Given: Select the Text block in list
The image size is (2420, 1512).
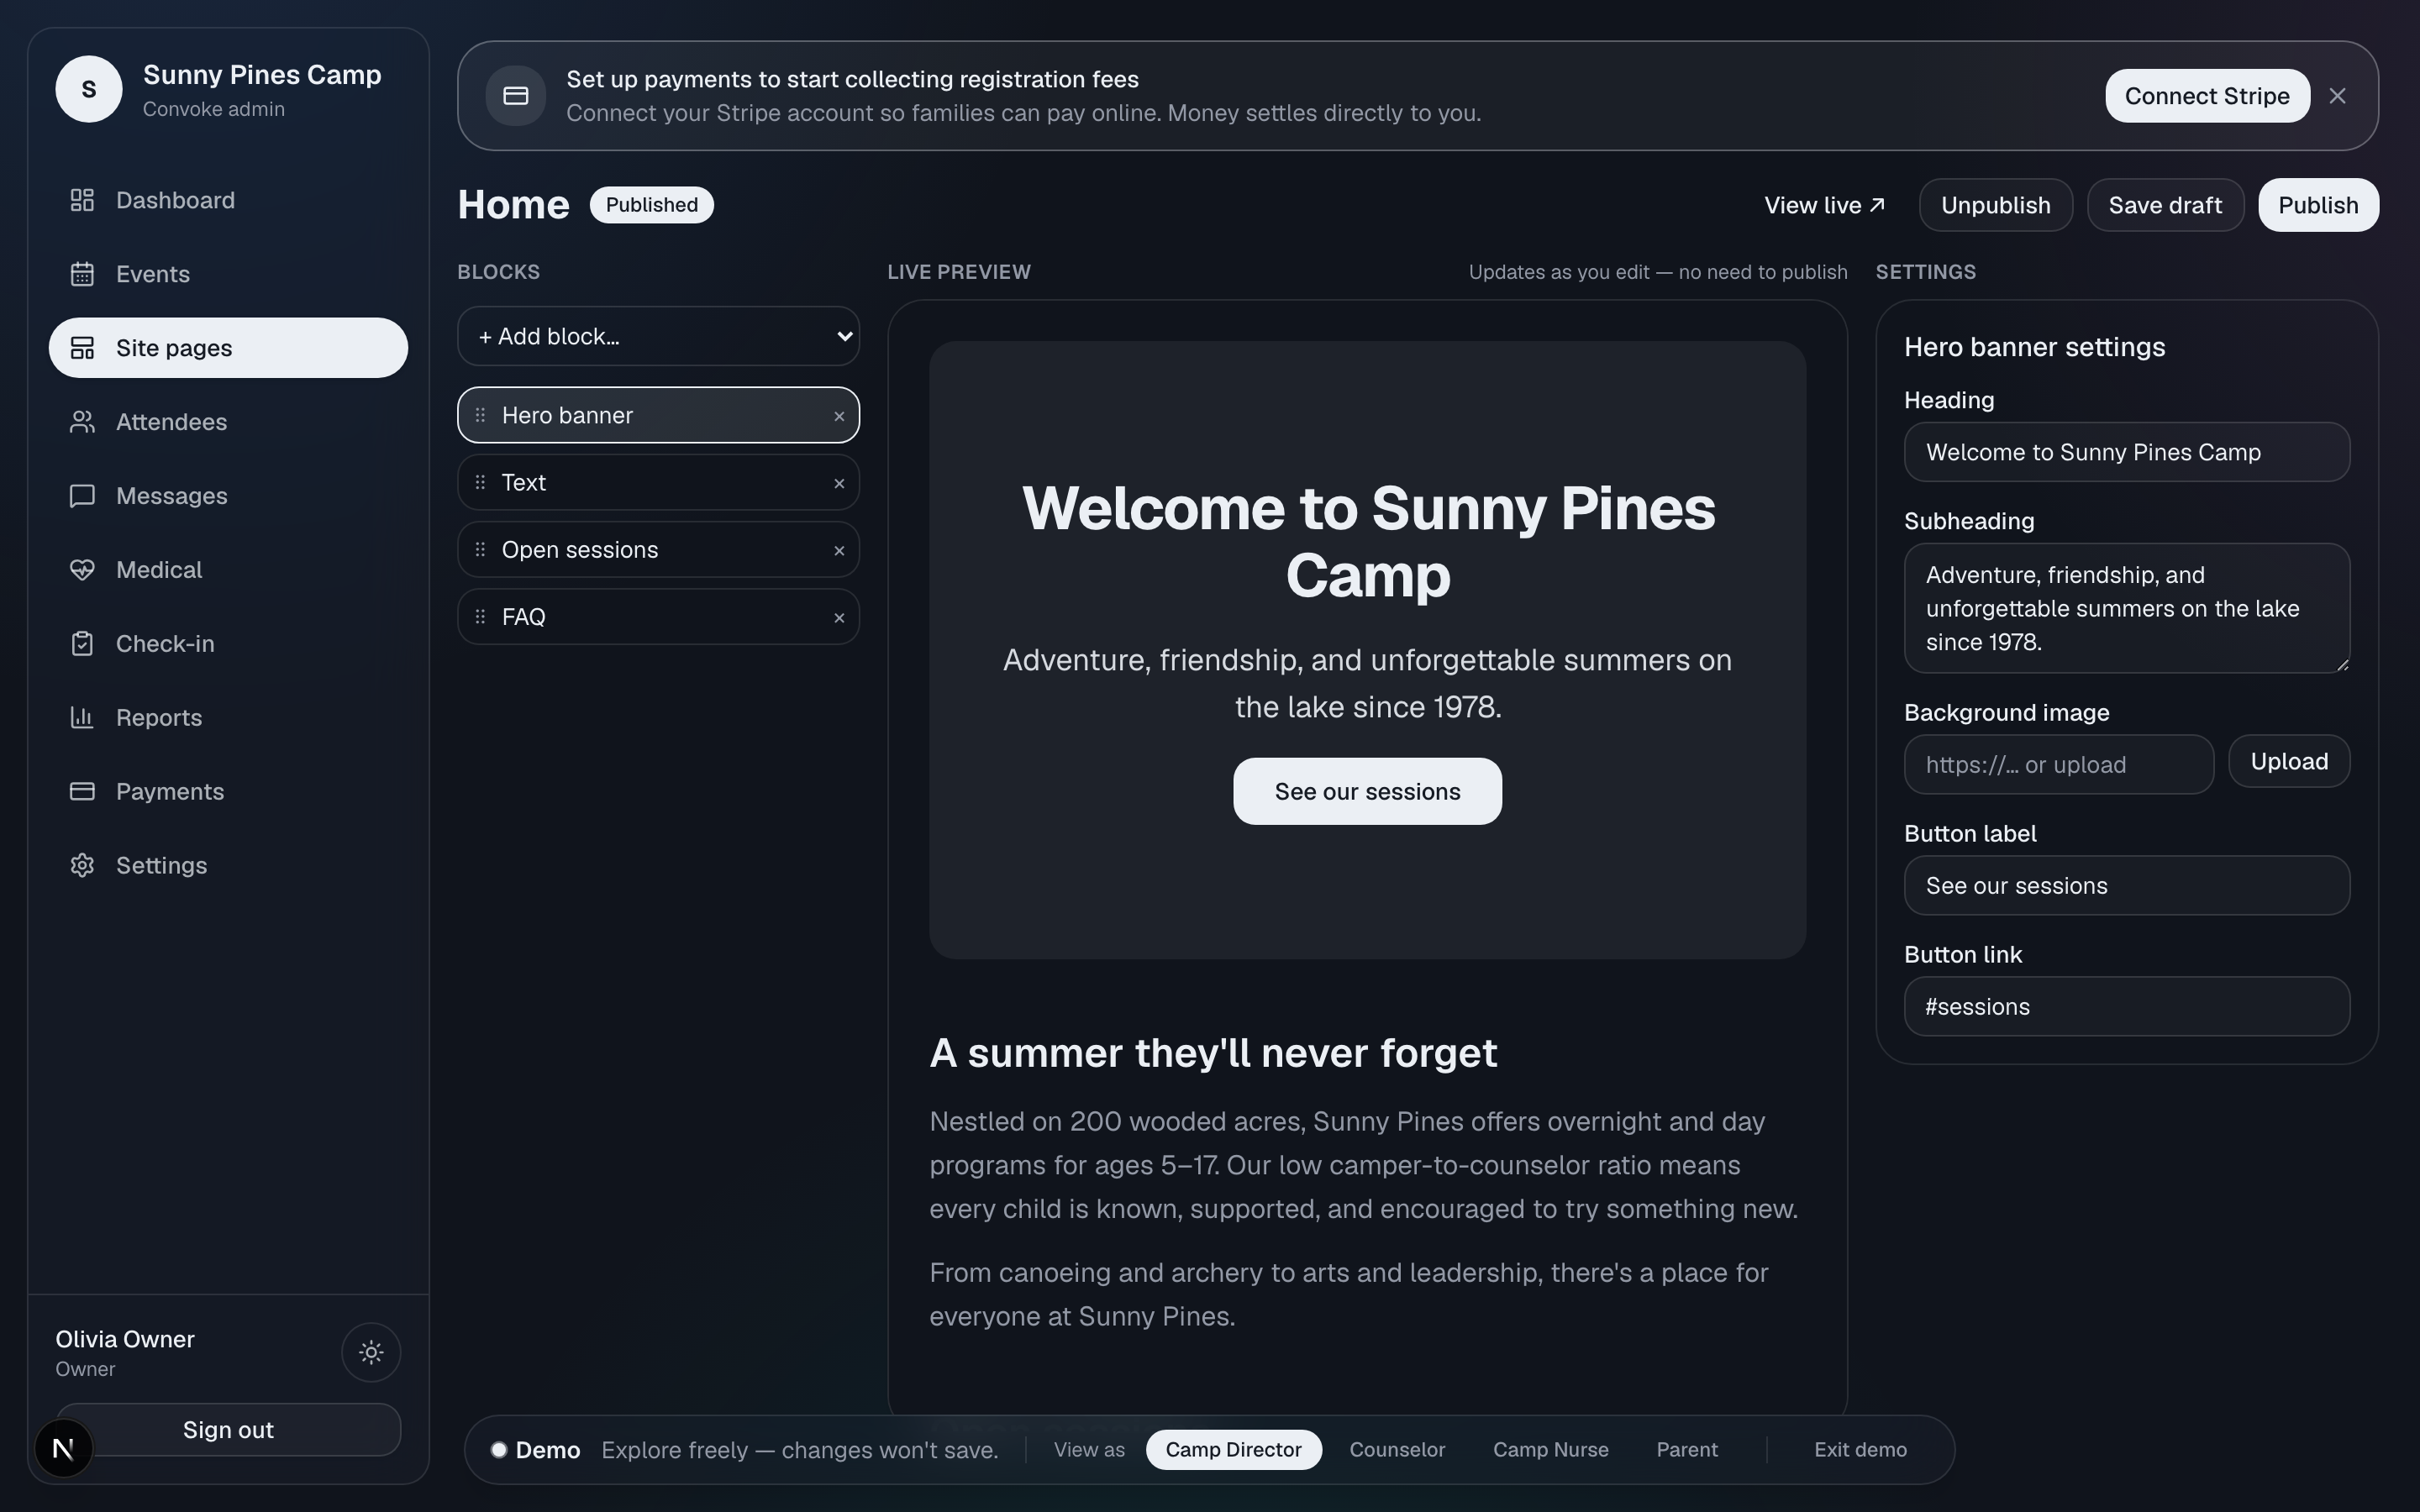Looking at the screenshot, I should 658,483.
